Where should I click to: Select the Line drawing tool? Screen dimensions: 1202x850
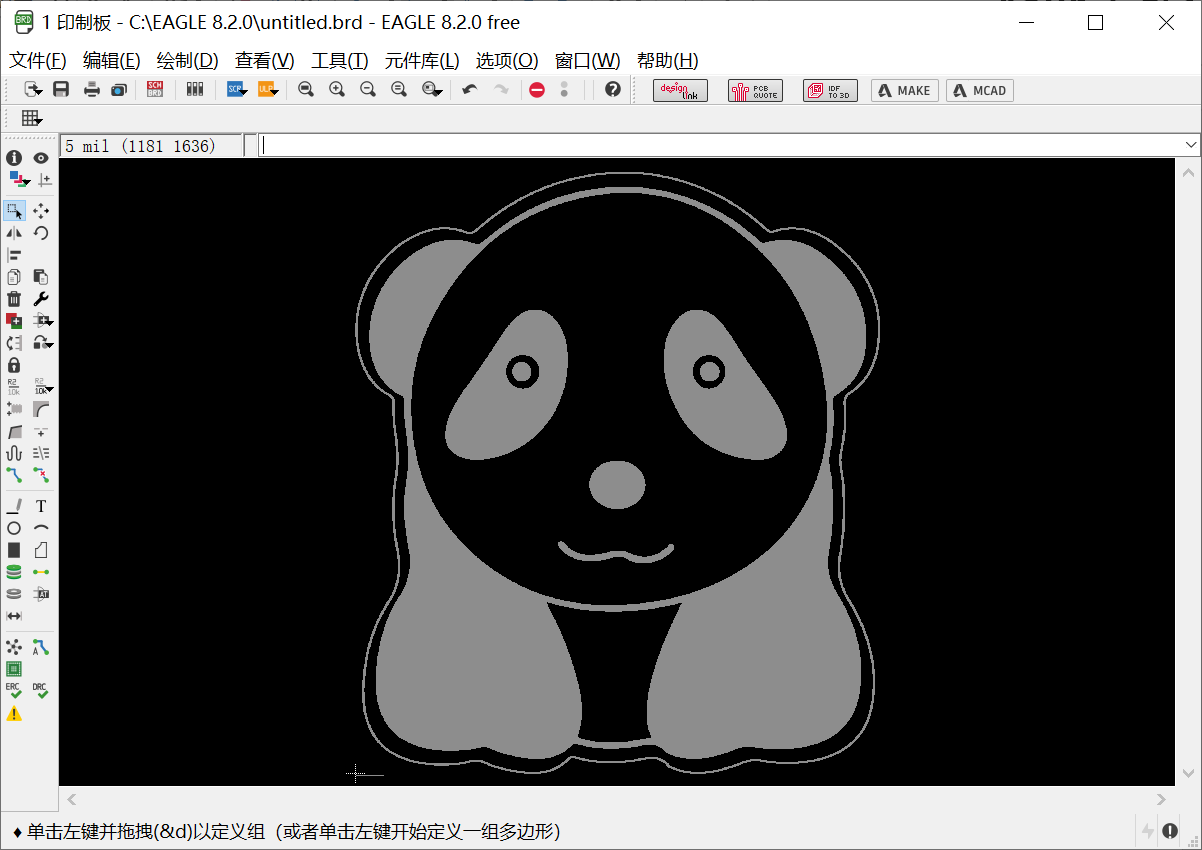[14, 506]
